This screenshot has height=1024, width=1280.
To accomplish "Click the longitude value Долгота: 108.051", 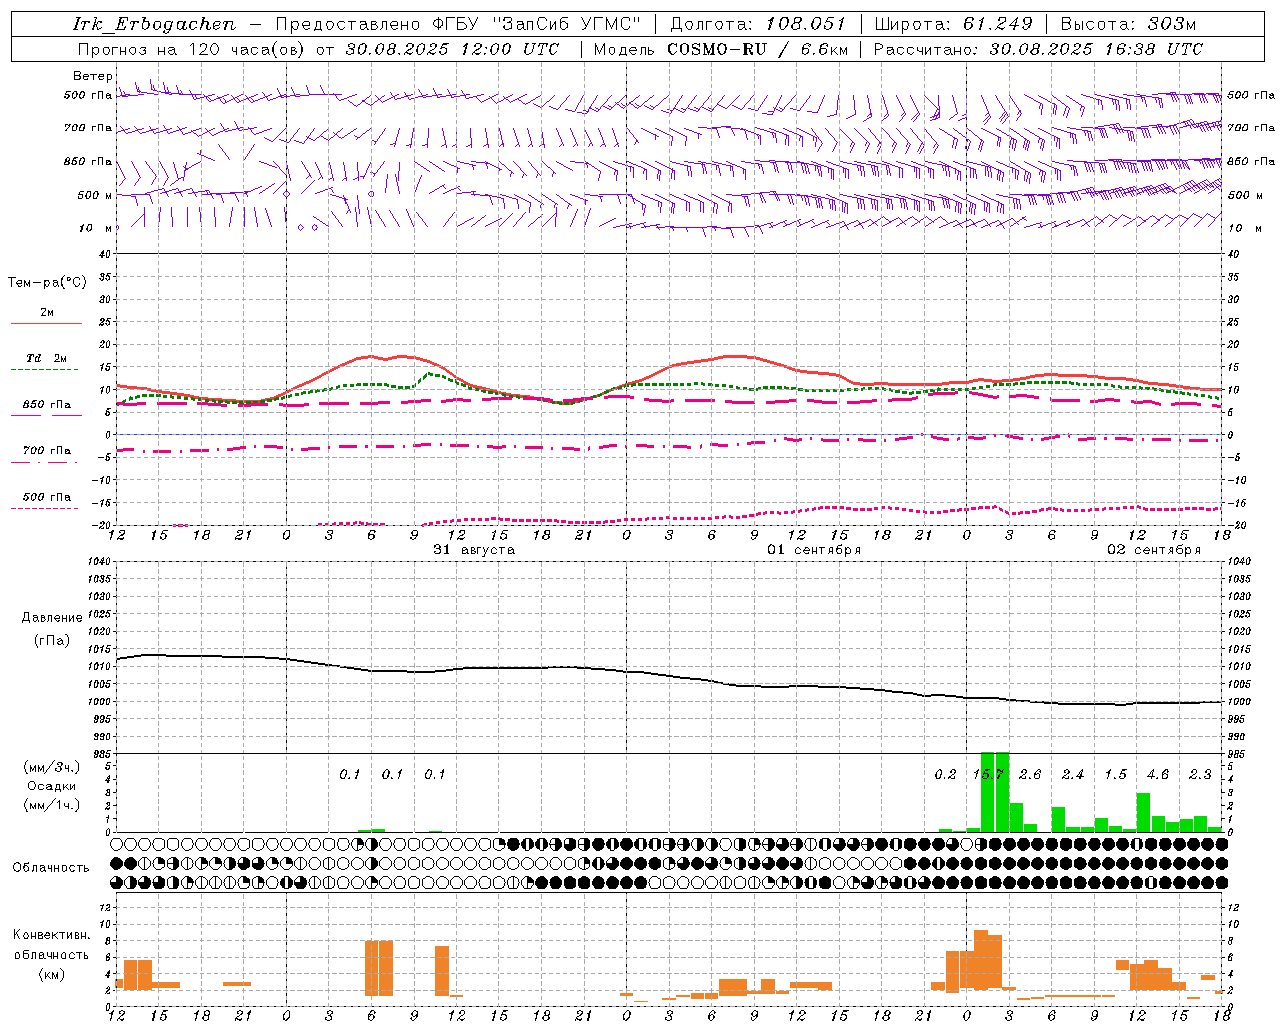I will (758, 24).
